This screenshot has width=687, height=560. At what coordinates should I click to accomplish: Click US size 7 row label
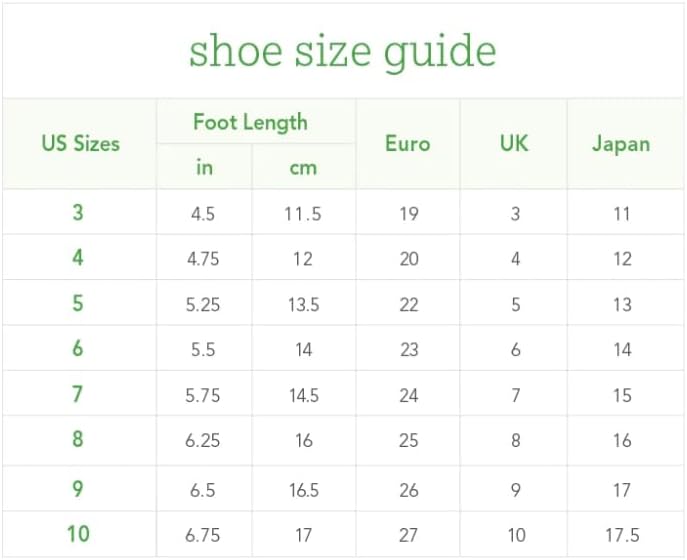(78, 395)
